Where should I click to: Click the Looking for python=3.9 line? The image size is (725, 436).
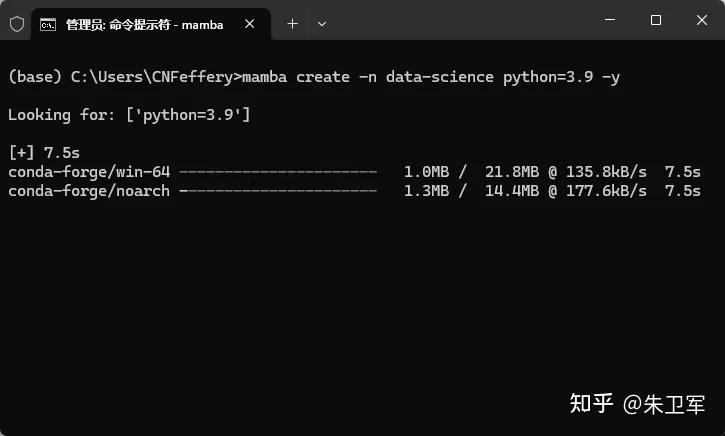[x=129, y=115]
